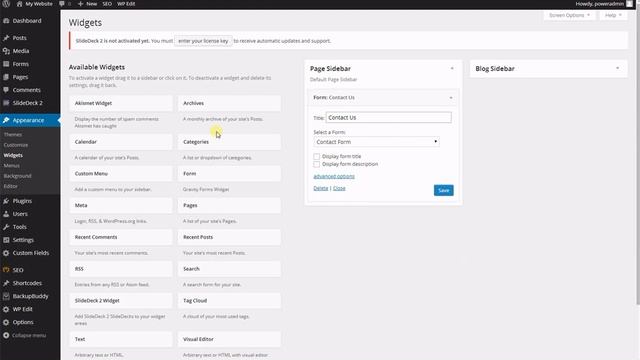Open the Select a Form dropdown
Viewport: 640px width, 360px height.
coord(377,142)
